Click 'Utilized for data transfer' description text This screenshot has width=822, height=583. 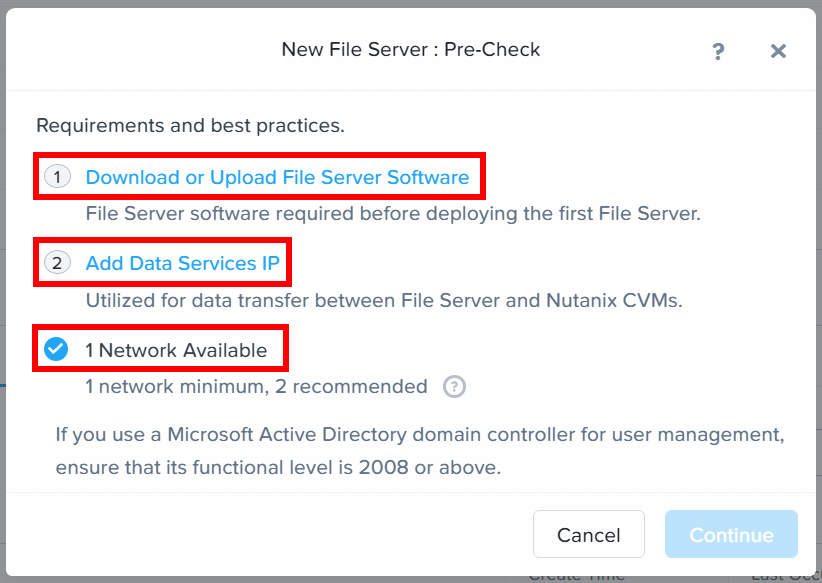[x=384, y=299]
